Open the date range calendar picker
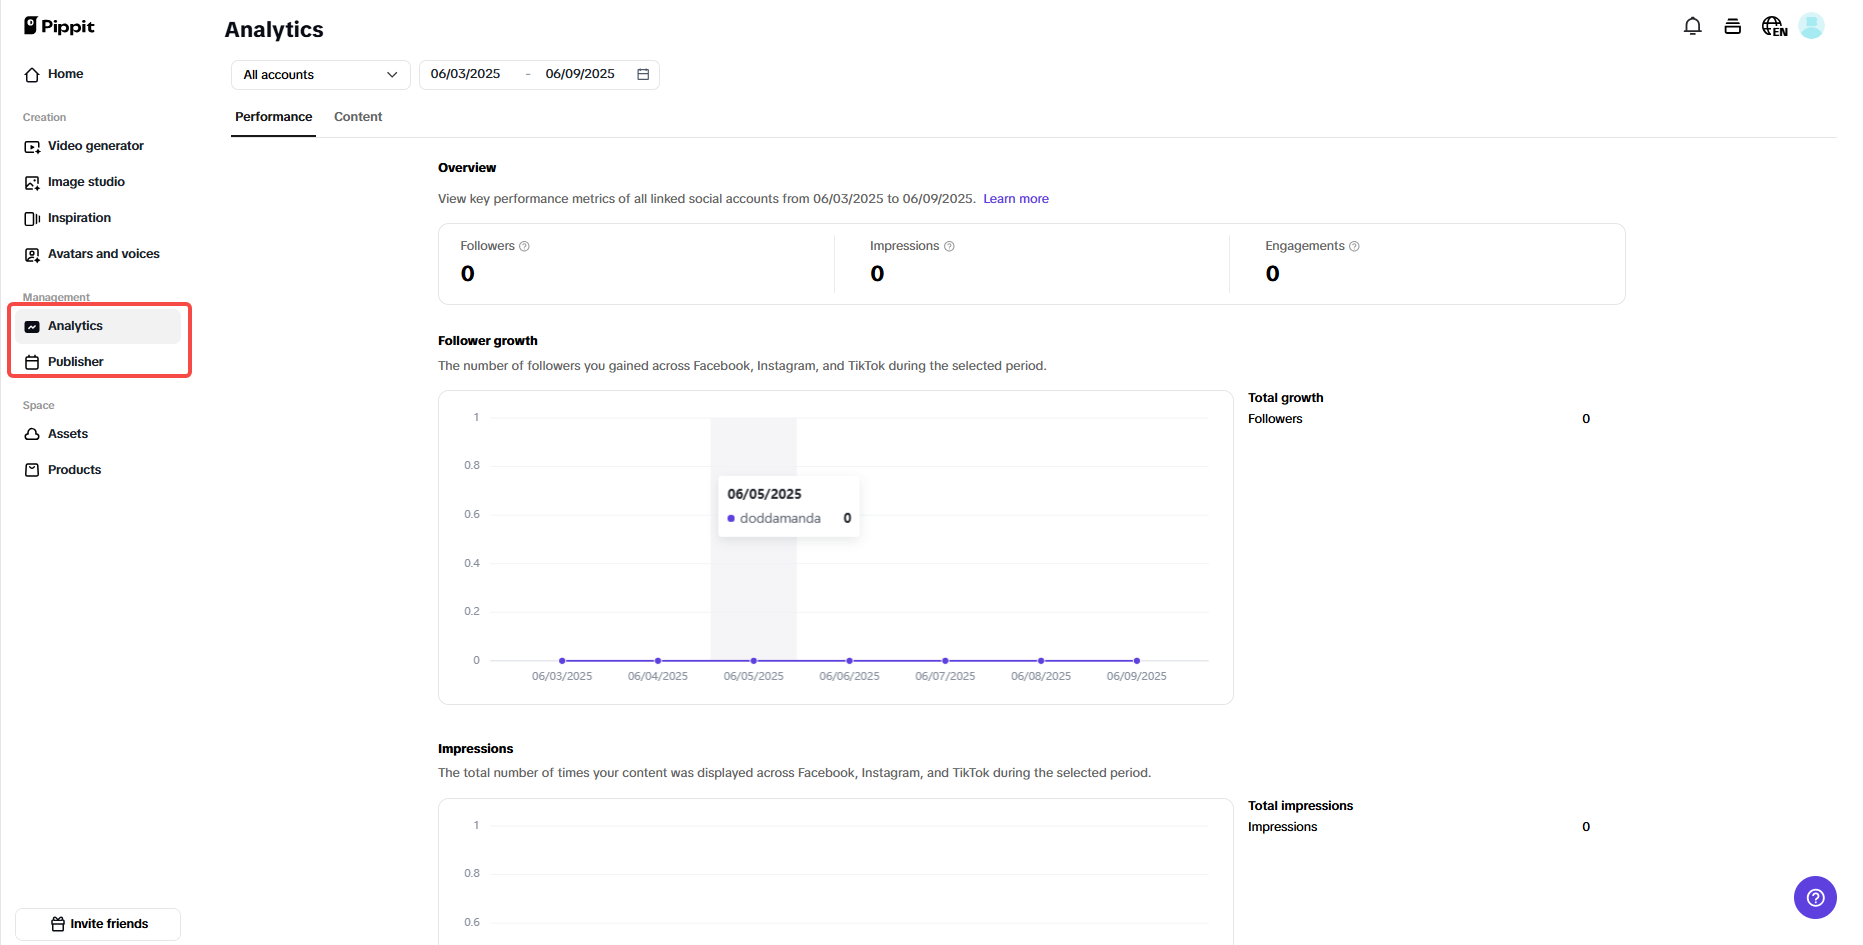This screenshot has height=945, width=1863. pyautogui.click(x=643, y=74)
